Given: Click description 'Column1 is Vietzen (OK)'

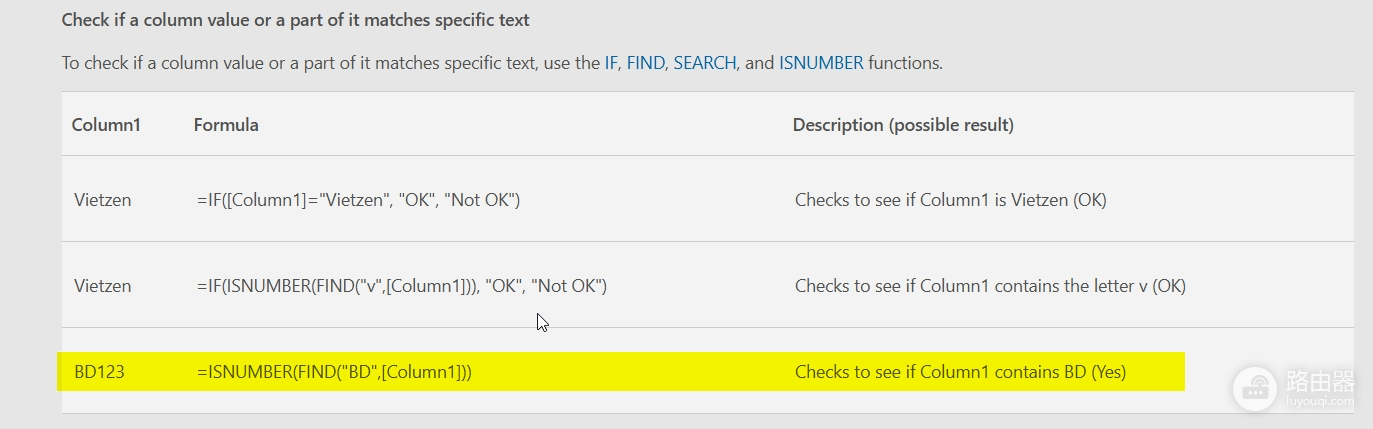Looking at the screenshot, I should pos(950,200).
